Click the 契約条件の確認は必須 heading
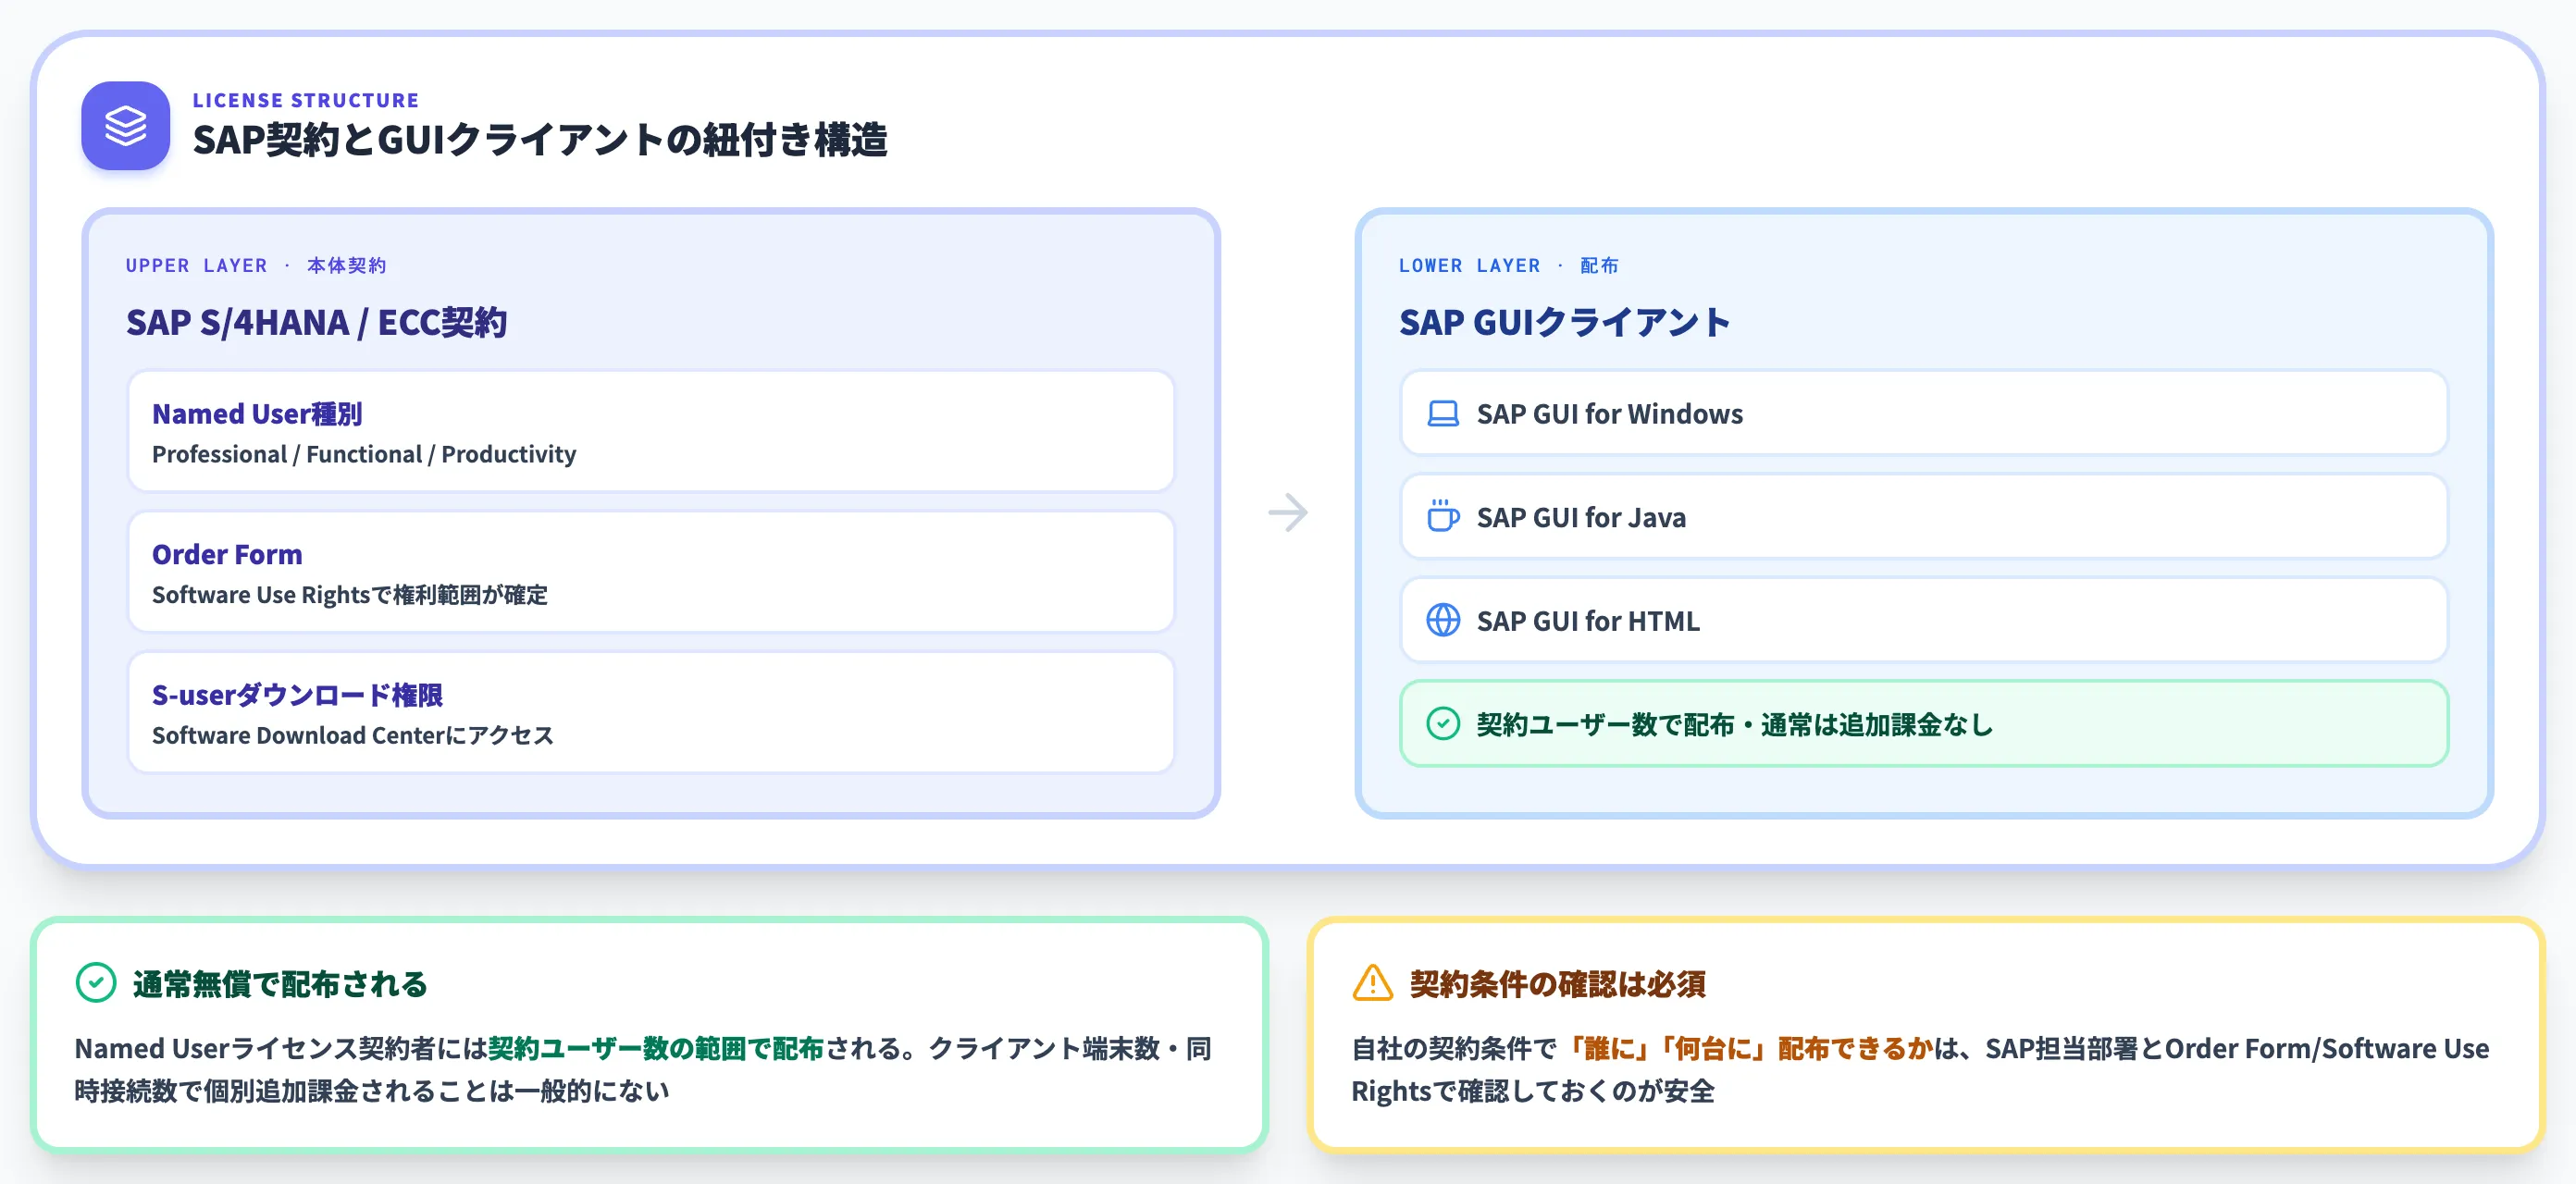 point(1558,984)
